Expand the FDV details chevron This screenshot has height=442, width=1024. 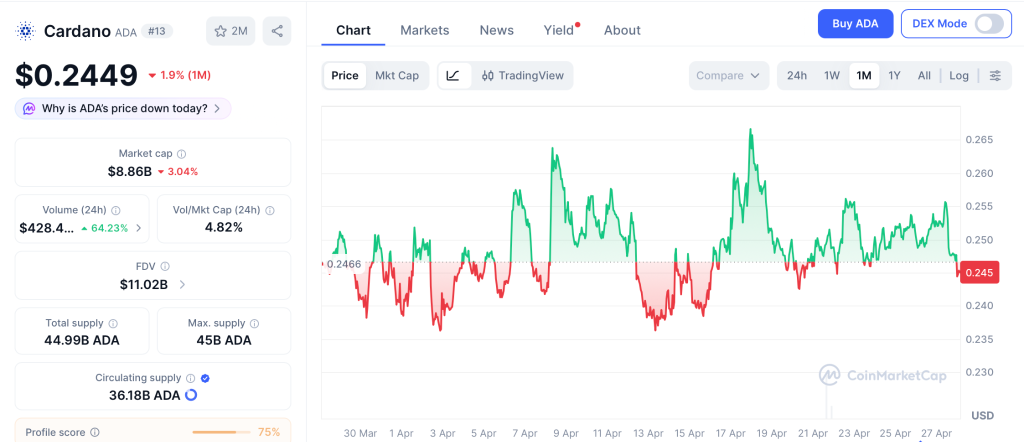pos(182,284)
